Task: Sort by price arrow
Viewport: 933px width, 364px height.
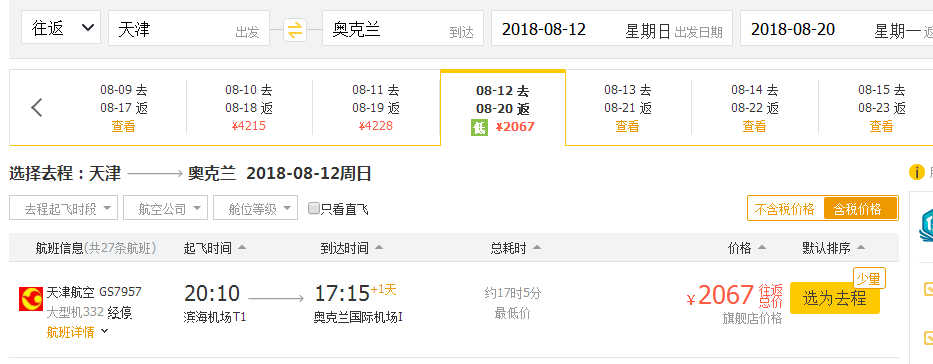Action: pyautogui.click(x=762, y=248)
